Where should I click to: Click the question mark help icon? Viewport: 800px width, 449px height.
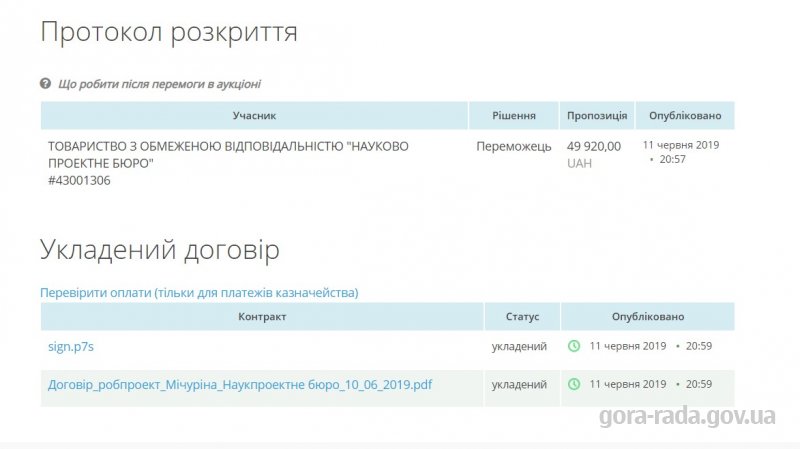[45, 83]
